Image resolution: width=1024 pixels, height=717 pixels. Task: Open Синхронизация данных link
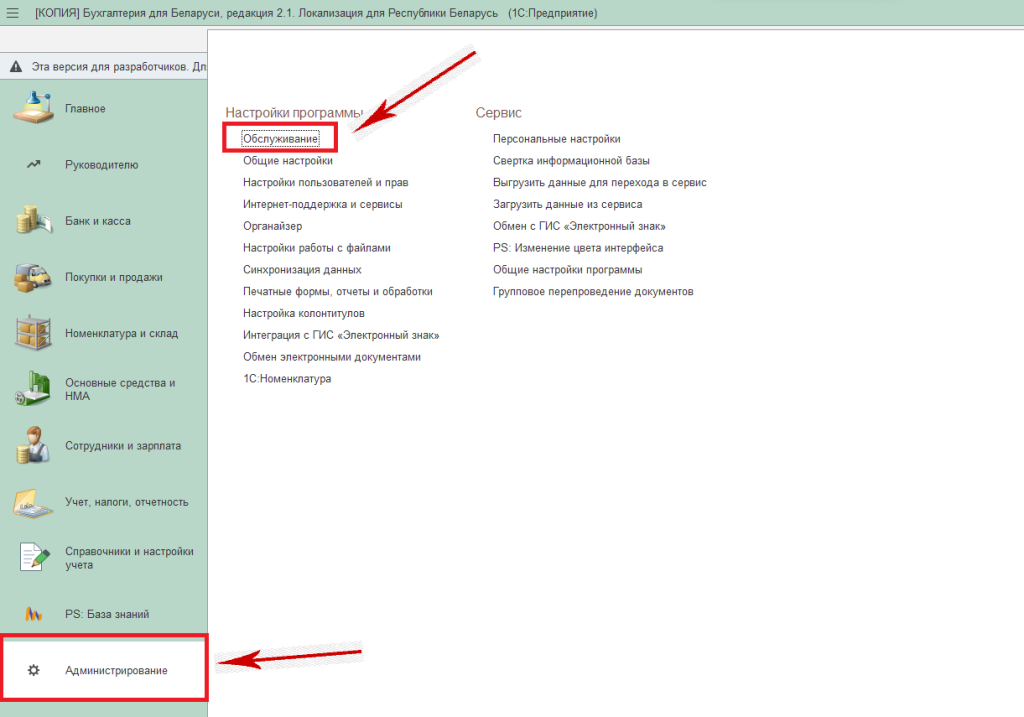point(302,270)
